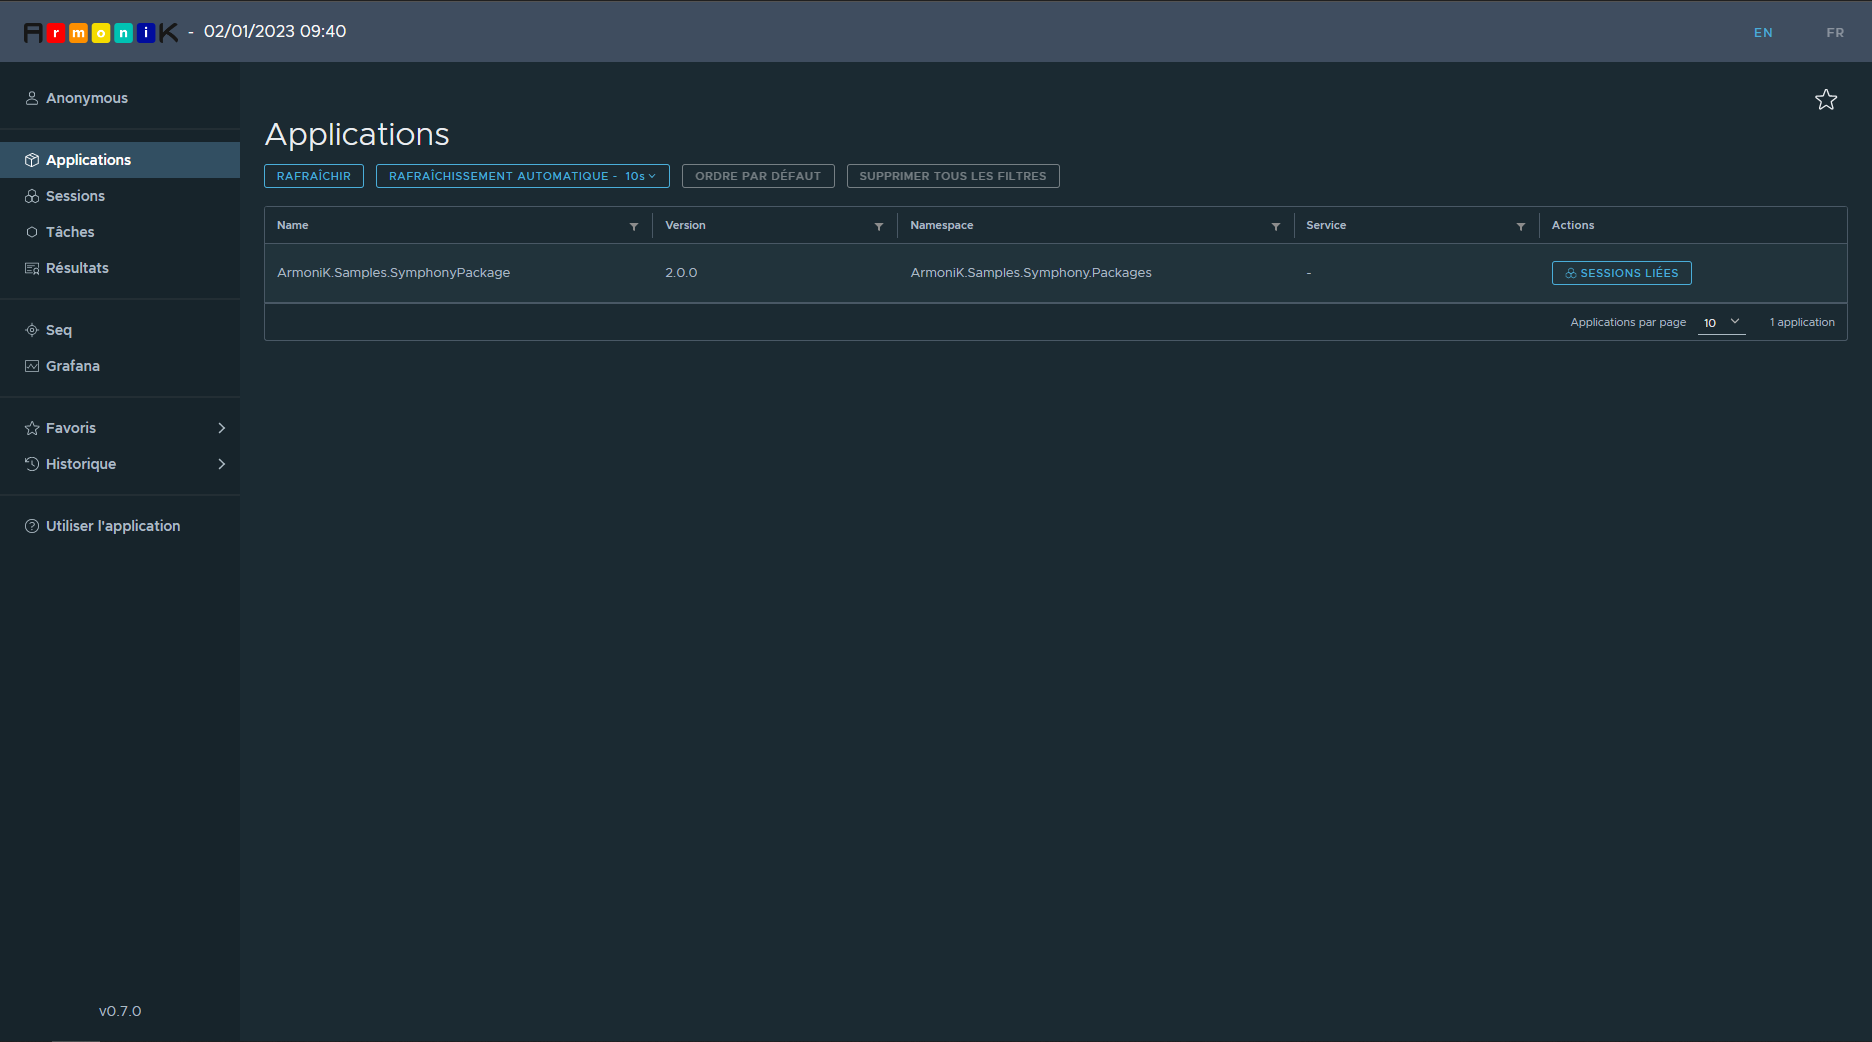Click the 1 application count text
Image resolution: width=1872 pixels, height=1042 pixels.
1802,322
